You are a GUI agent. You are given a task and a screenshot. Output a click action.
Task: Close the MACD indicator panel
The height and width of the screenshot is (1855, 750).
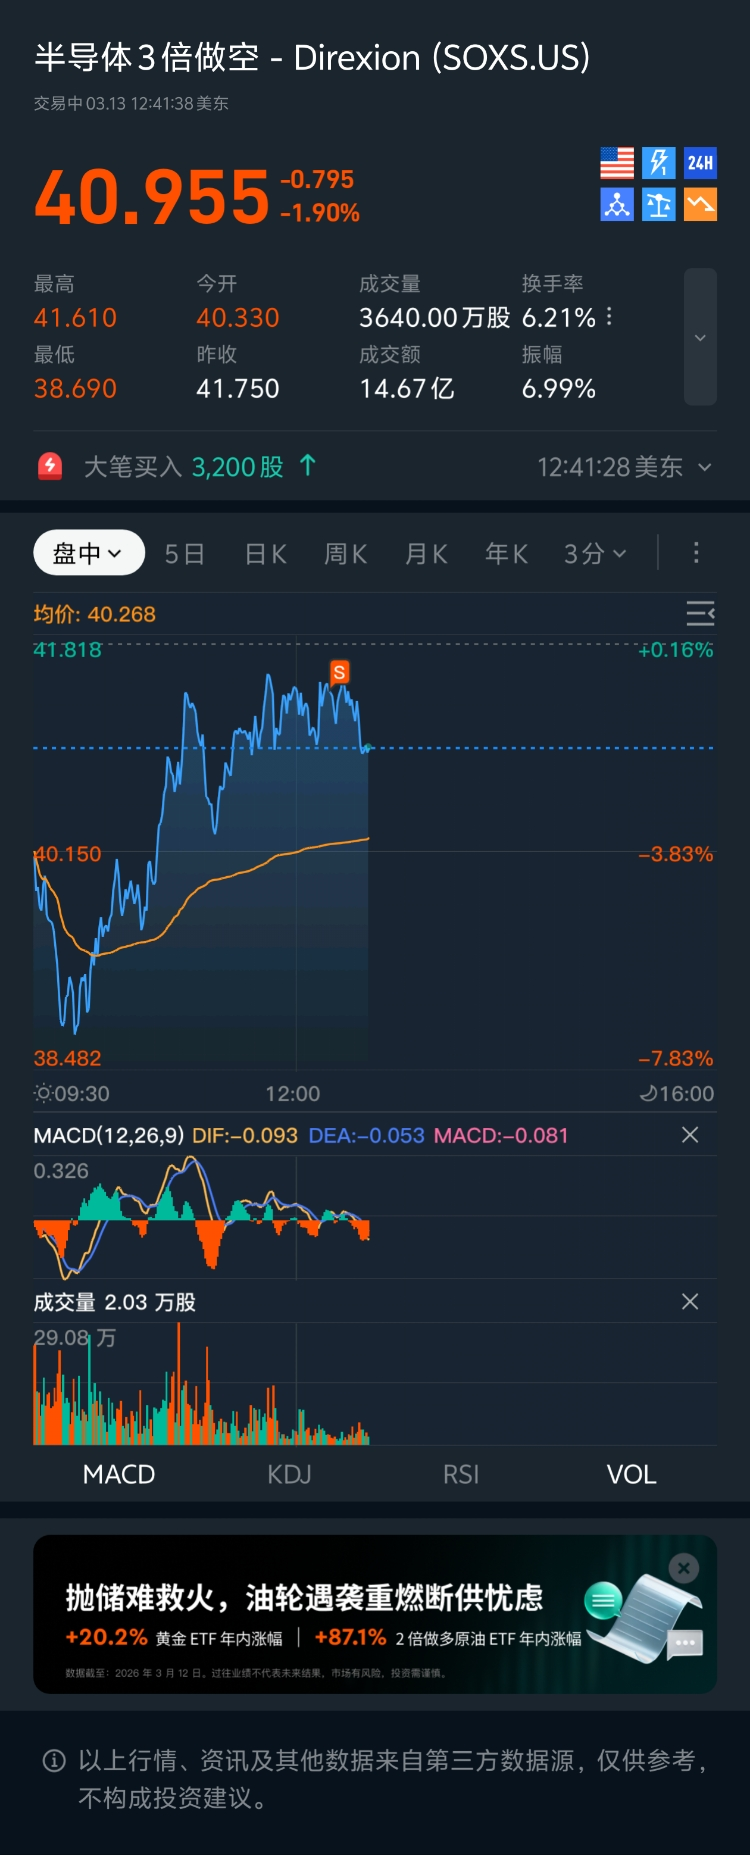pos(690,1135)
